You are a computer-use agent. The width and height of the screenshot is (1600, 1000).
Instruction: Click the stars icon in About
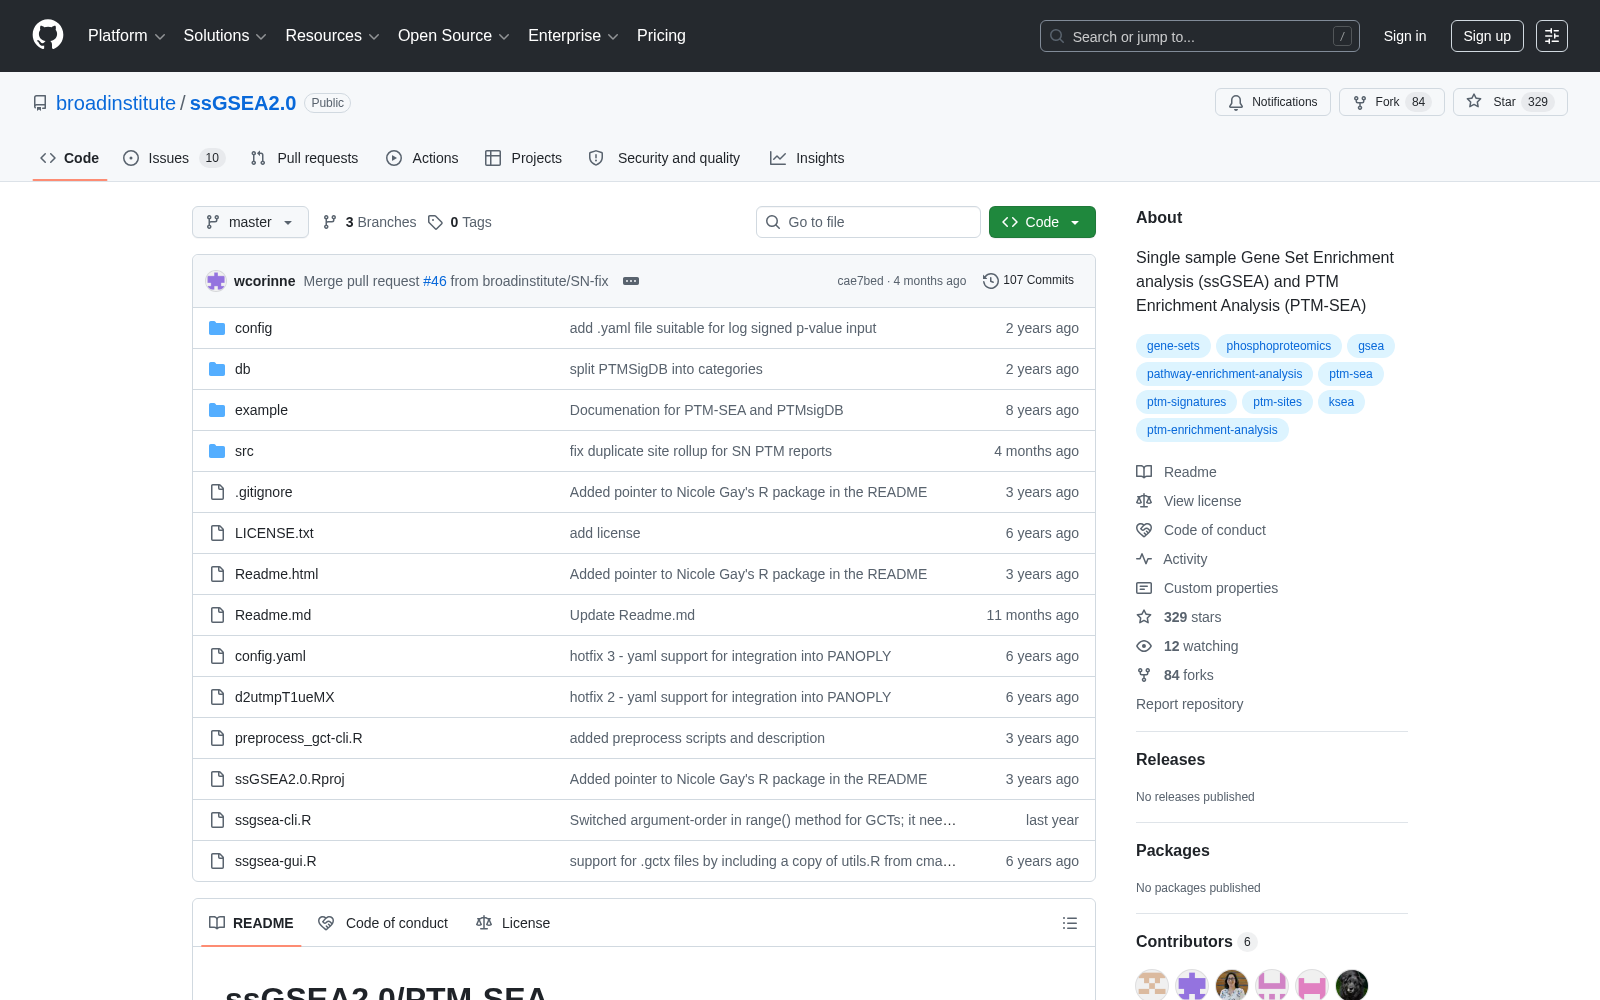click(x=1144, y=617)
